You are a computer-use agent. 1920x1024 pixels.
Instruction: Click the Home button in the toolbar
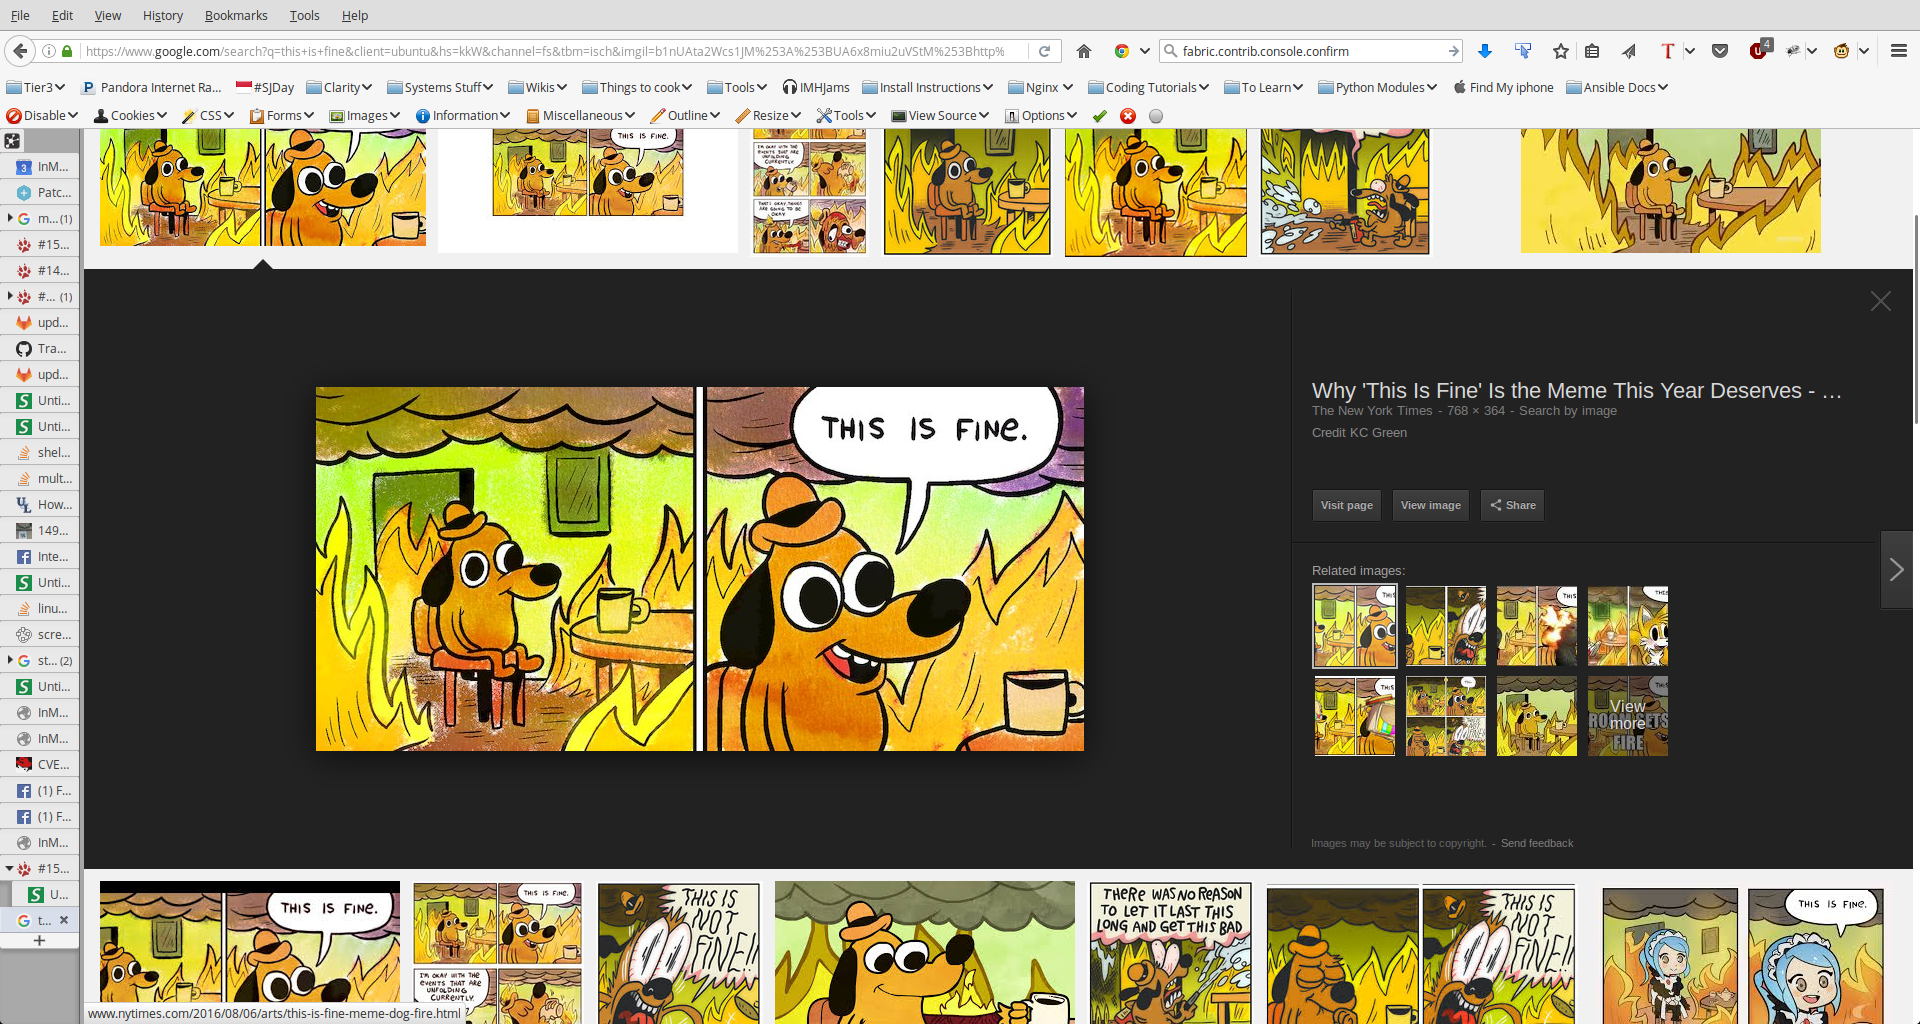1084,51
